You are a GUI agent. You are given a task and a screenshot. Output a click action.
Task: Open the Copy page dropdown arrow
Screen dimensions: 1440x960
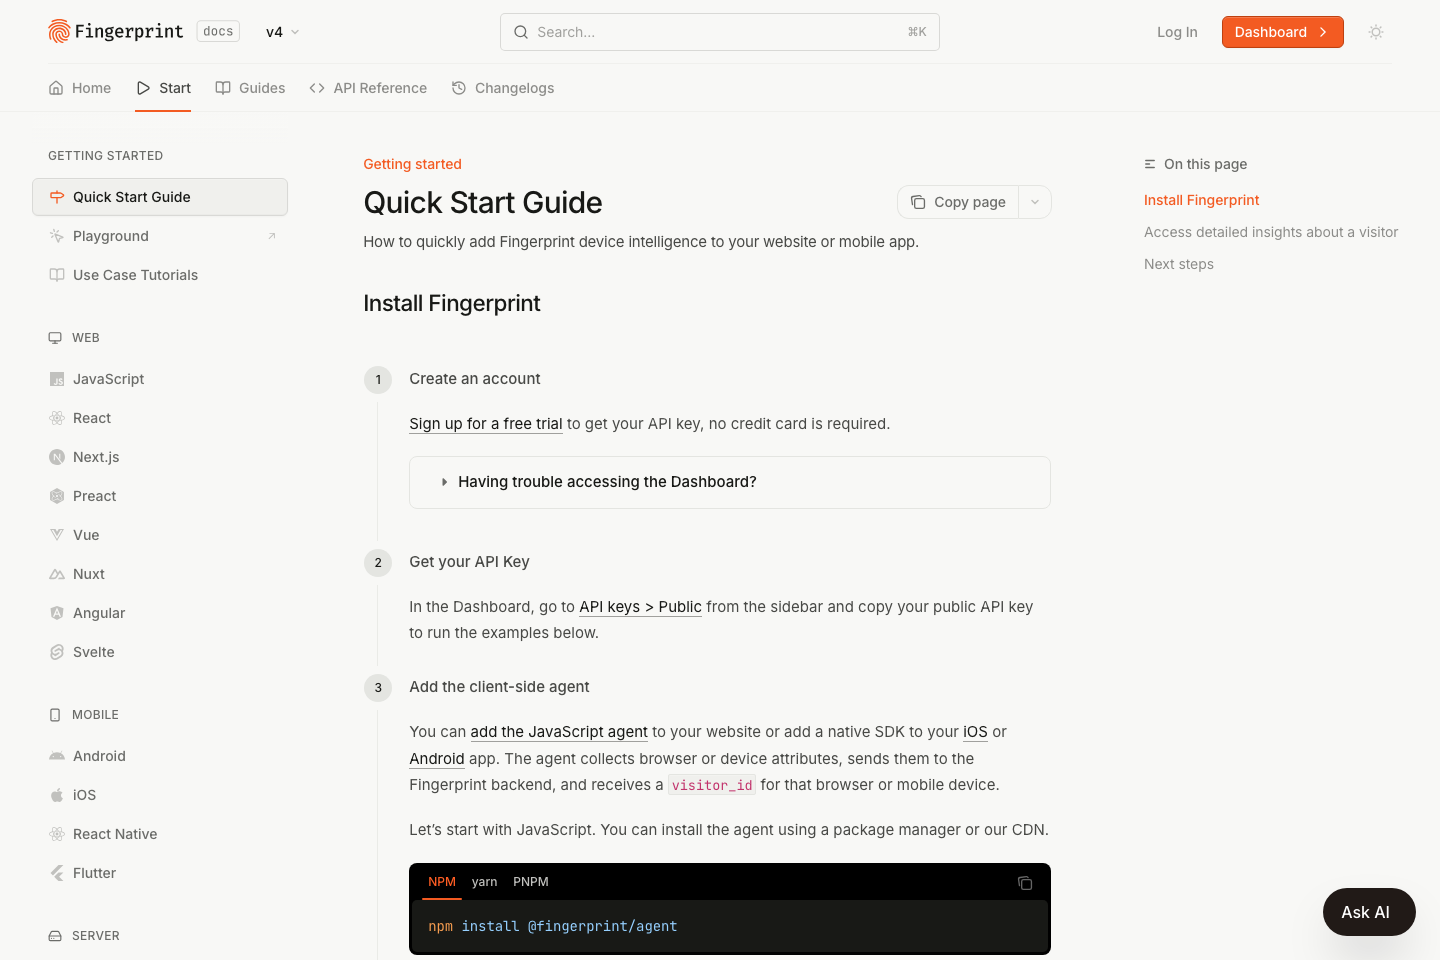click(1035, 201)
